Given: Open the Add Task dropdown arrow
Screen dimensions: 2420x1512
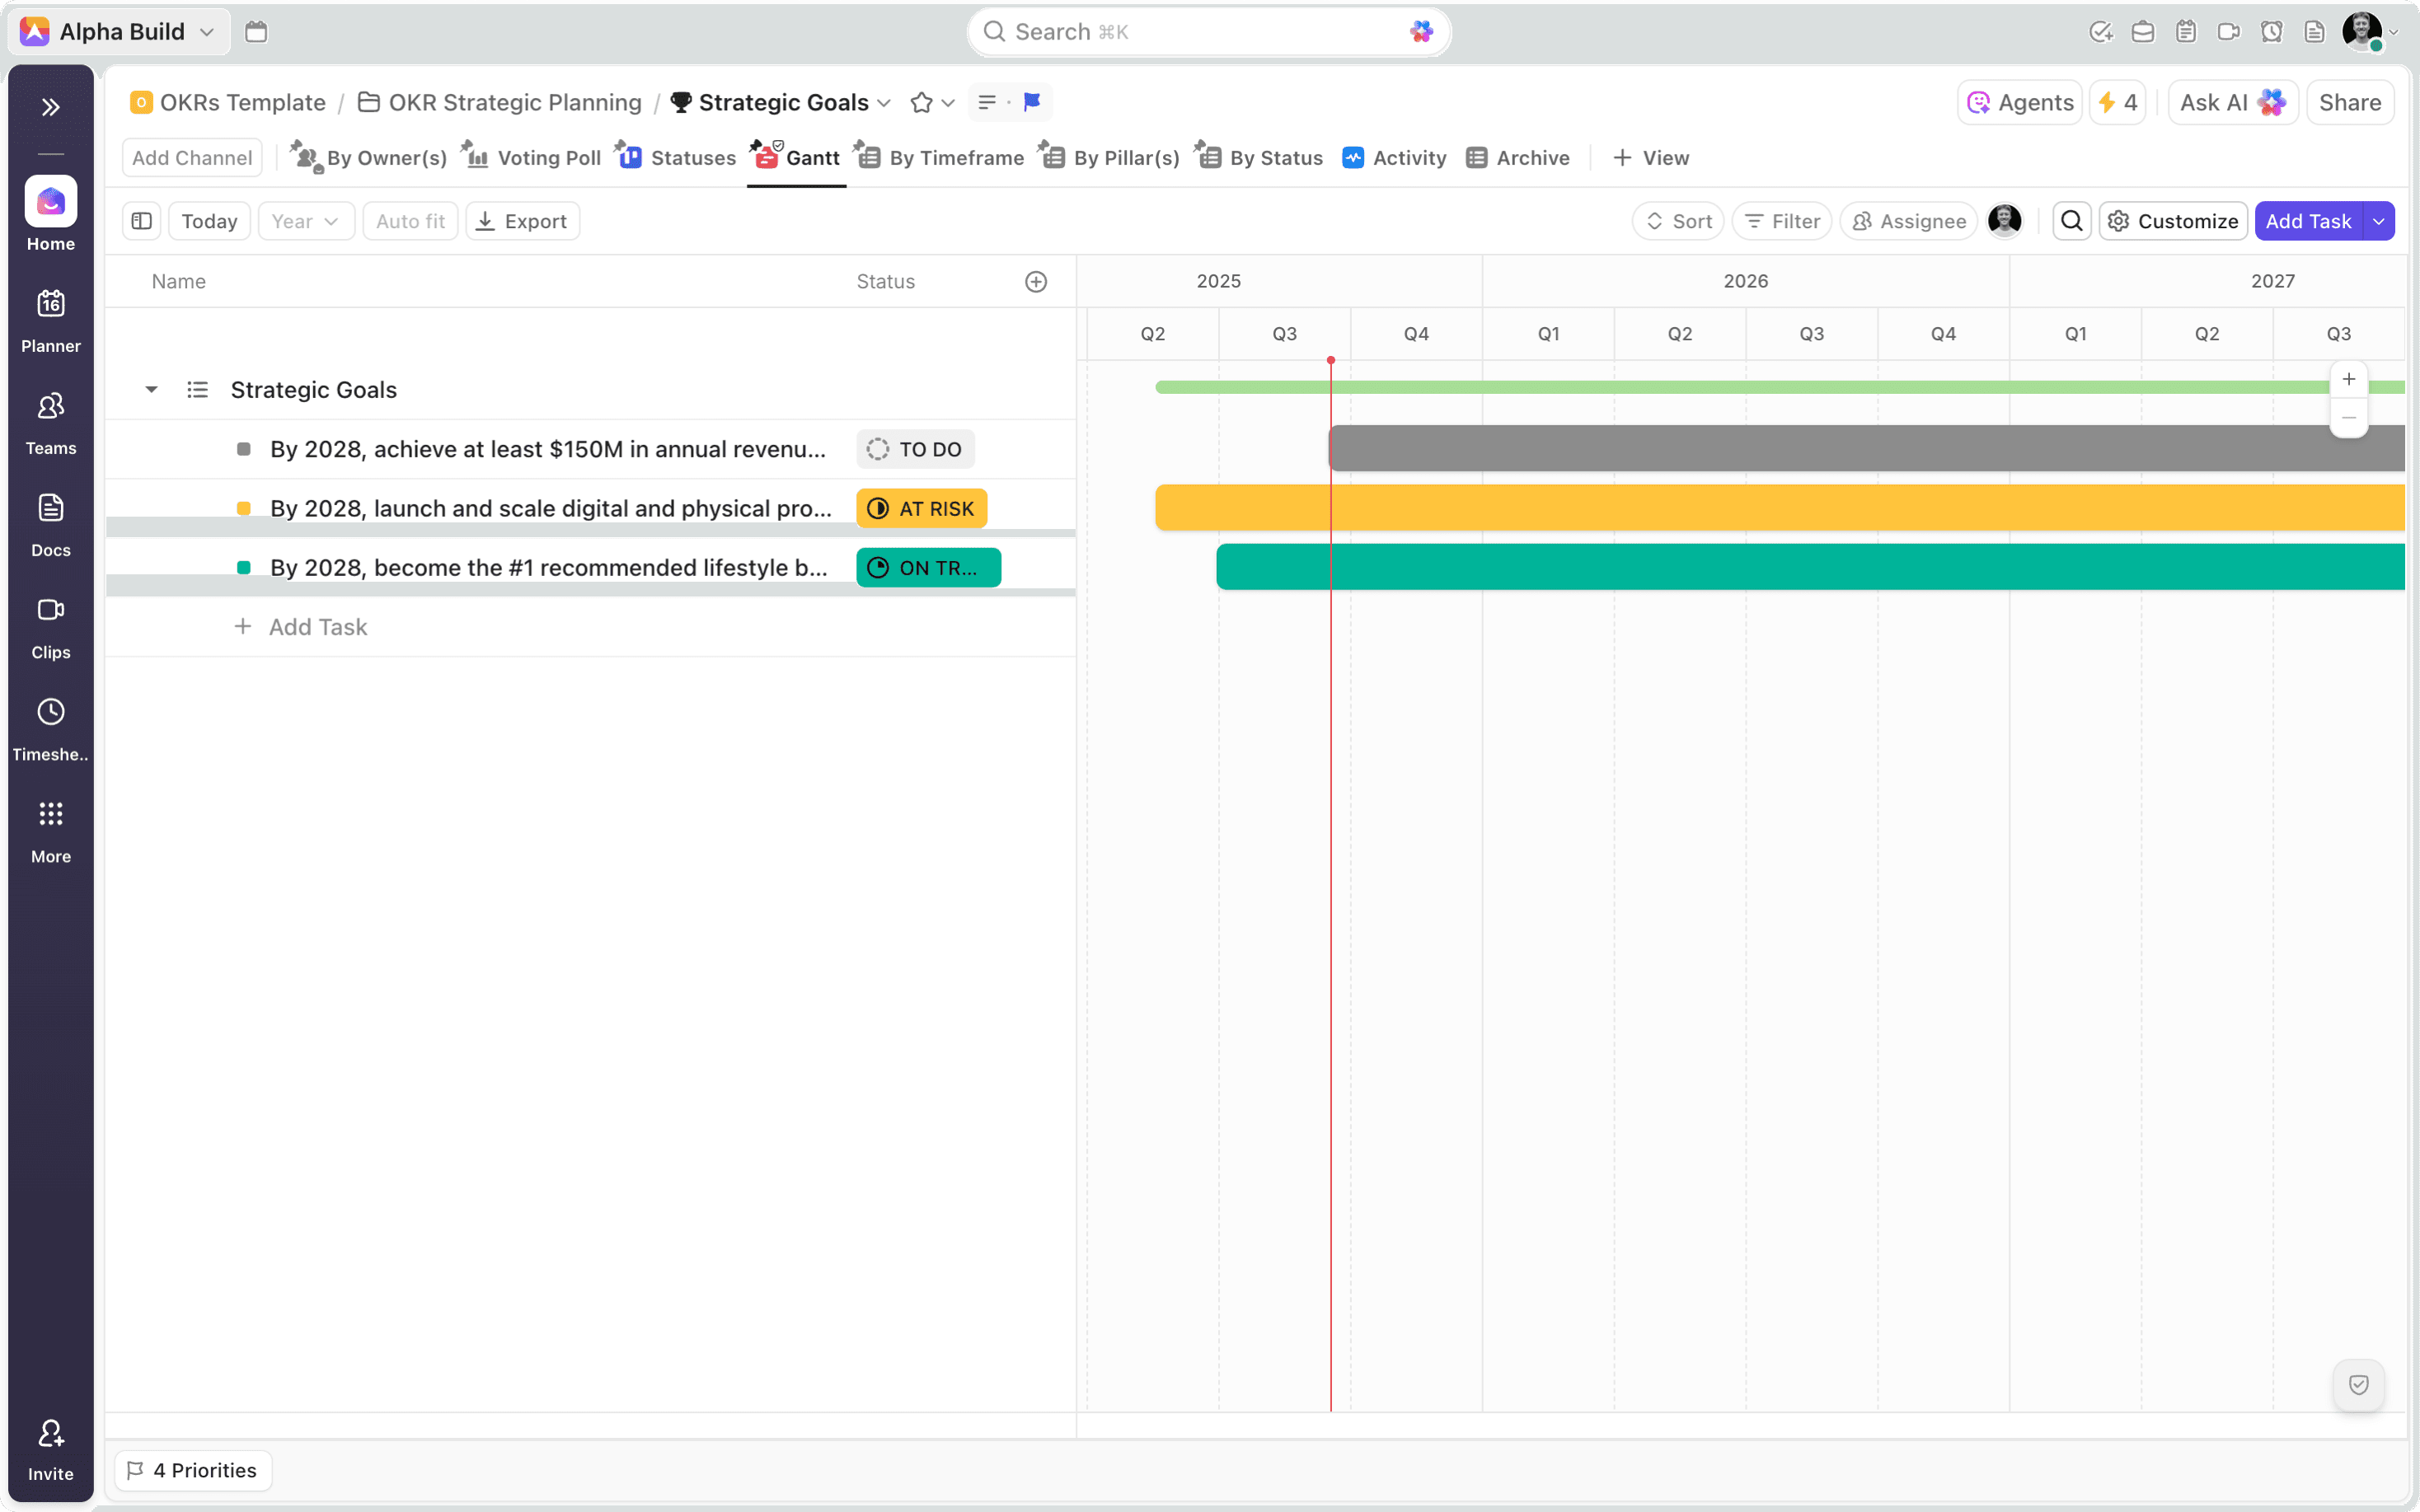Looking at the screenshot, I should coord(2379,221).
